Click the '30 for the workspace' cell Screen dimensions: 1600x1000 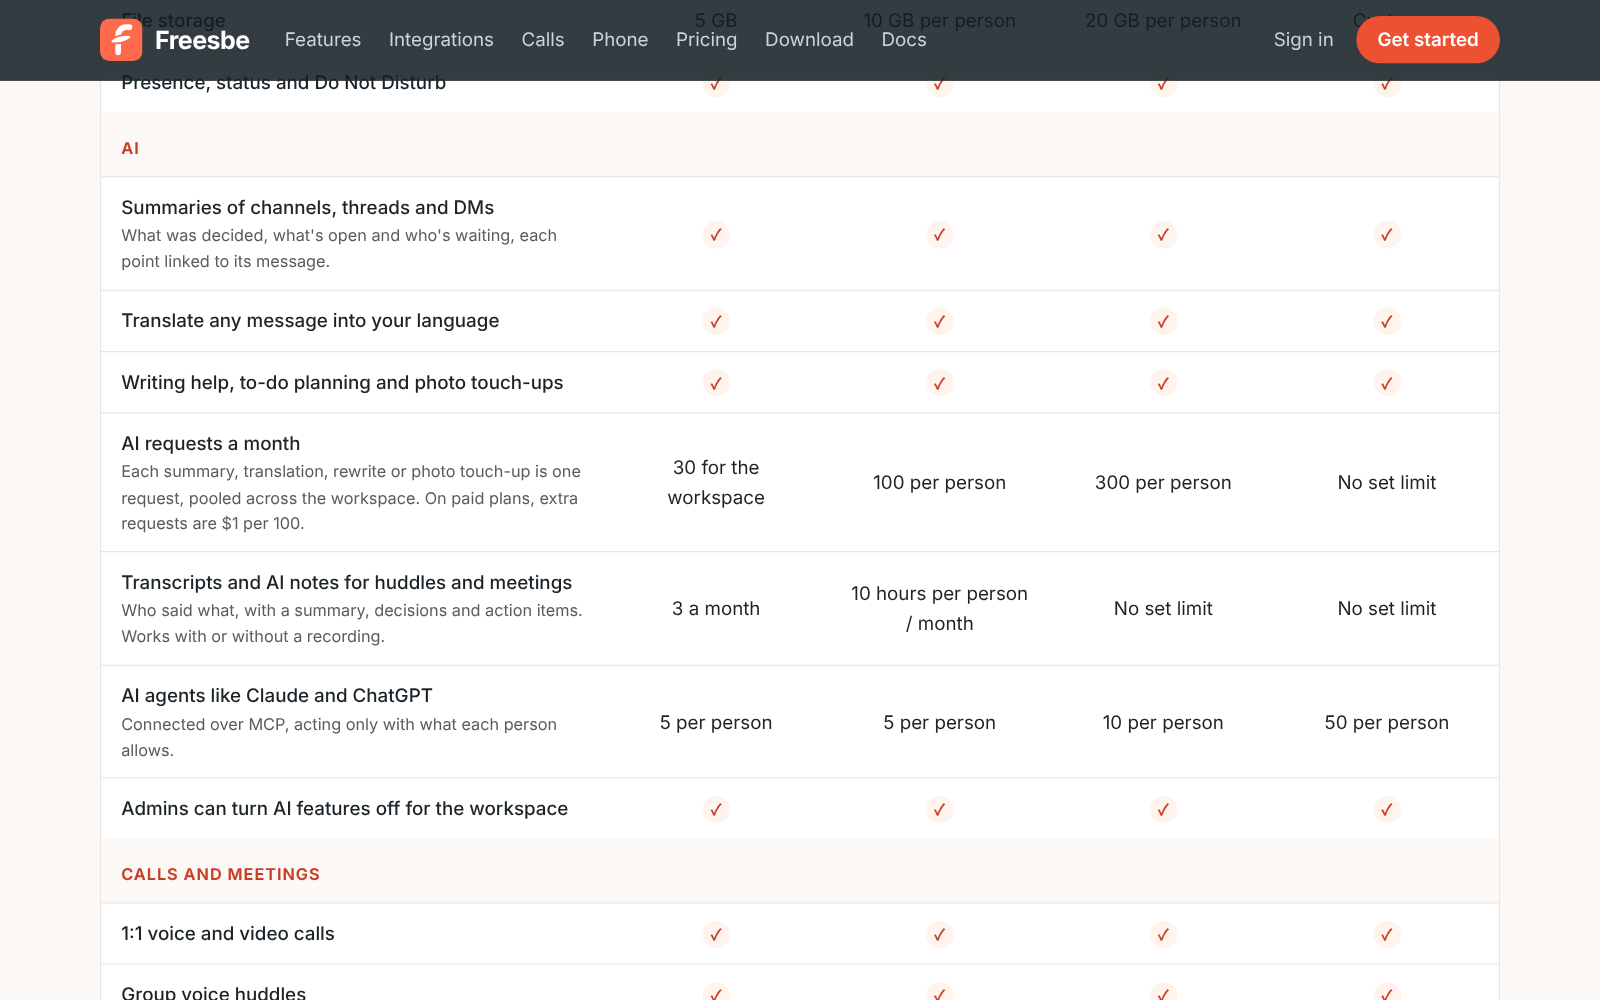(716, 483)
